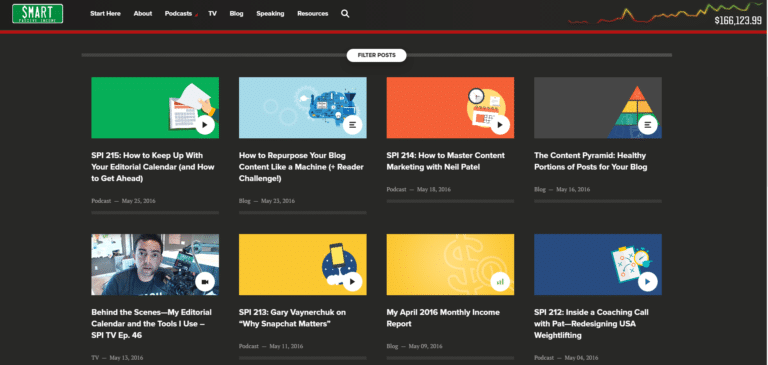Viewport: 768px width, 365px height.
Task: Click the Blog category dated May 23, 2016
Action: coord(244,201)
